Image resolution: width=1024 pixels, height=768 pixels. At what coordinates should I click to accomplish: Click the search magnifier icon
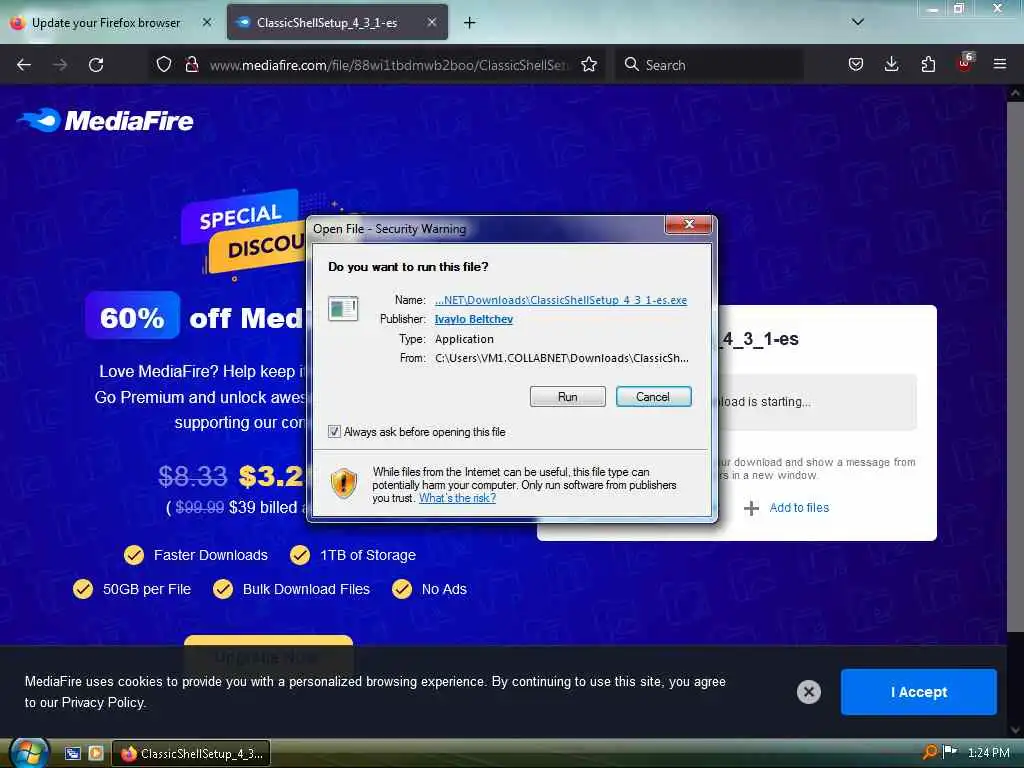pyautogui.click(x=632, y=64)
